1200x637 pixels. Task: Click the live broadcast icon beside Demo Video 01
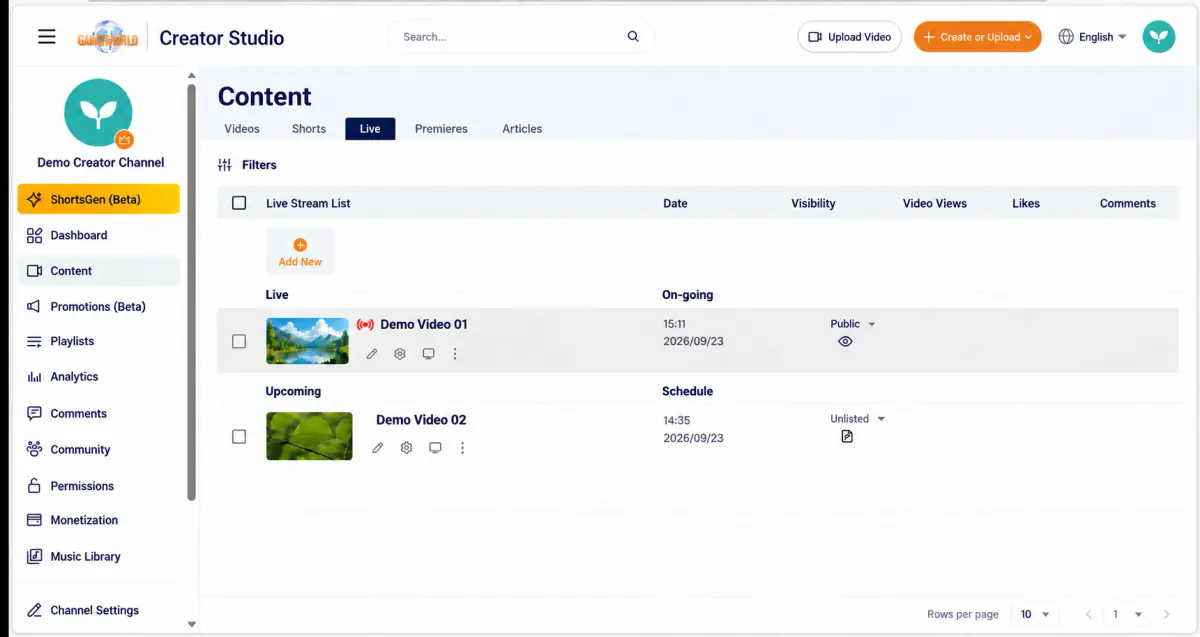pyautogui.click(x=365, y=325)
